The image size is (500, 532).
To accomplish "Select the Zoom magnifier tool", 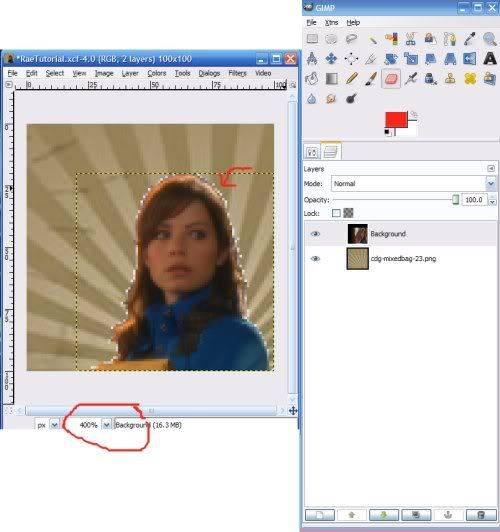I will click(x=489, y=39).
